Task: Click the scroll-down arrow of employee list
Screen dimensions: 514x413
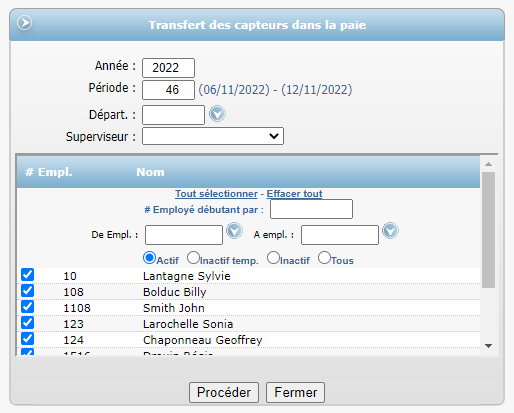Action: tap(489, 346)
